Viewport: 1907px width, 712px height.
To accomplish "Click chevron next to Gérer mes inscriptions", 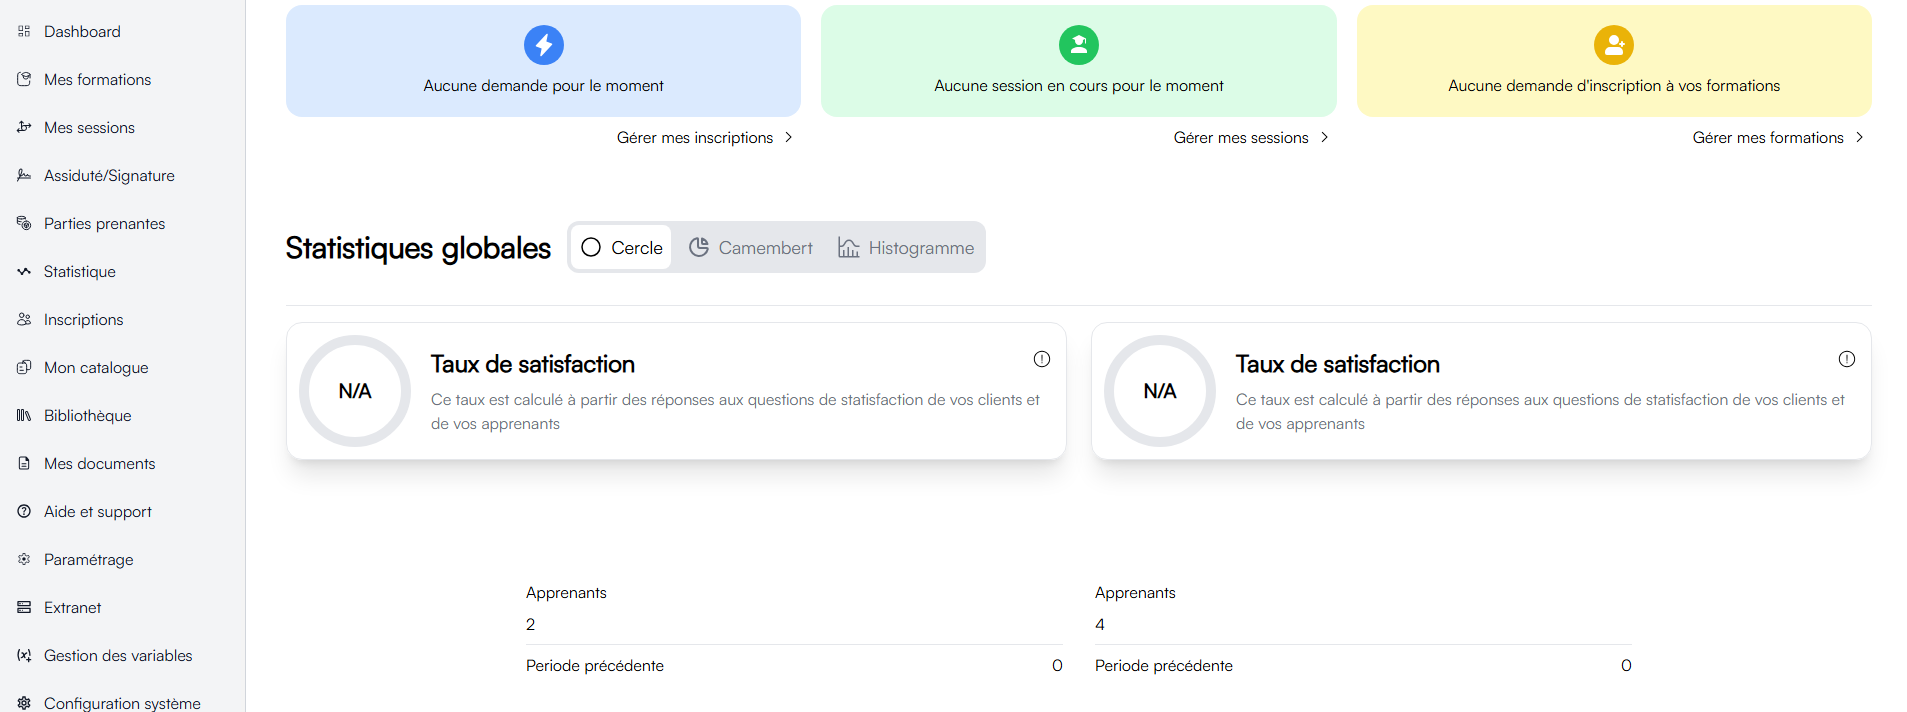I will pyautogui.click(x=789, y=138).
